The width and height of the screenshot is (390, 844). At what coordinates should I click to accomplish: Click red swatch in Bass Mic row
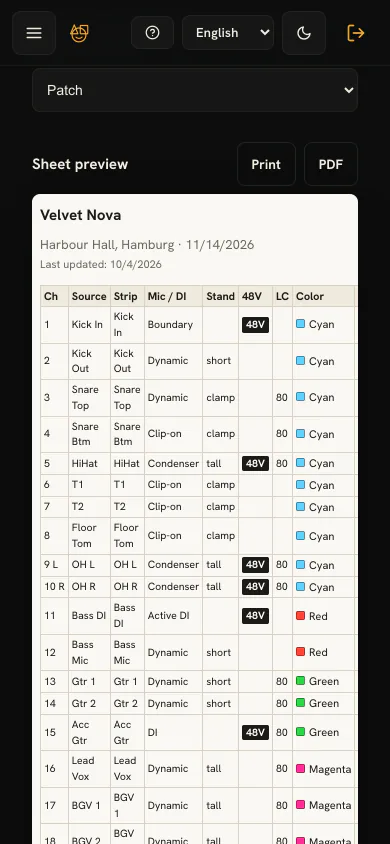point(301,652)
